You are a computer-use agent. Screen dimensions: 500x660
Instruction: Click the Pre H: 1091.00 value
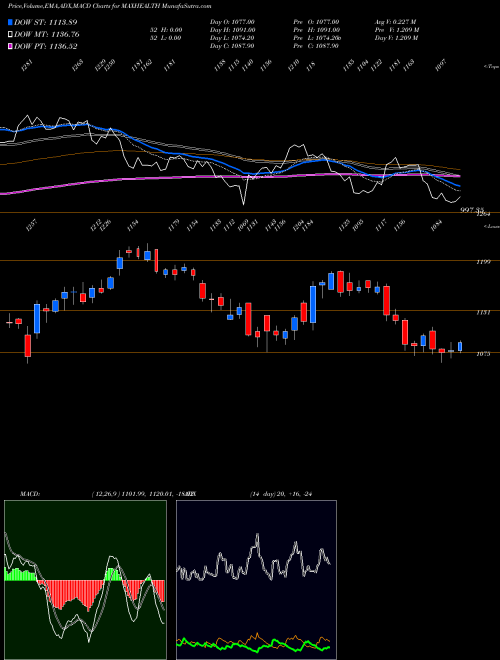tap(318, 30)
